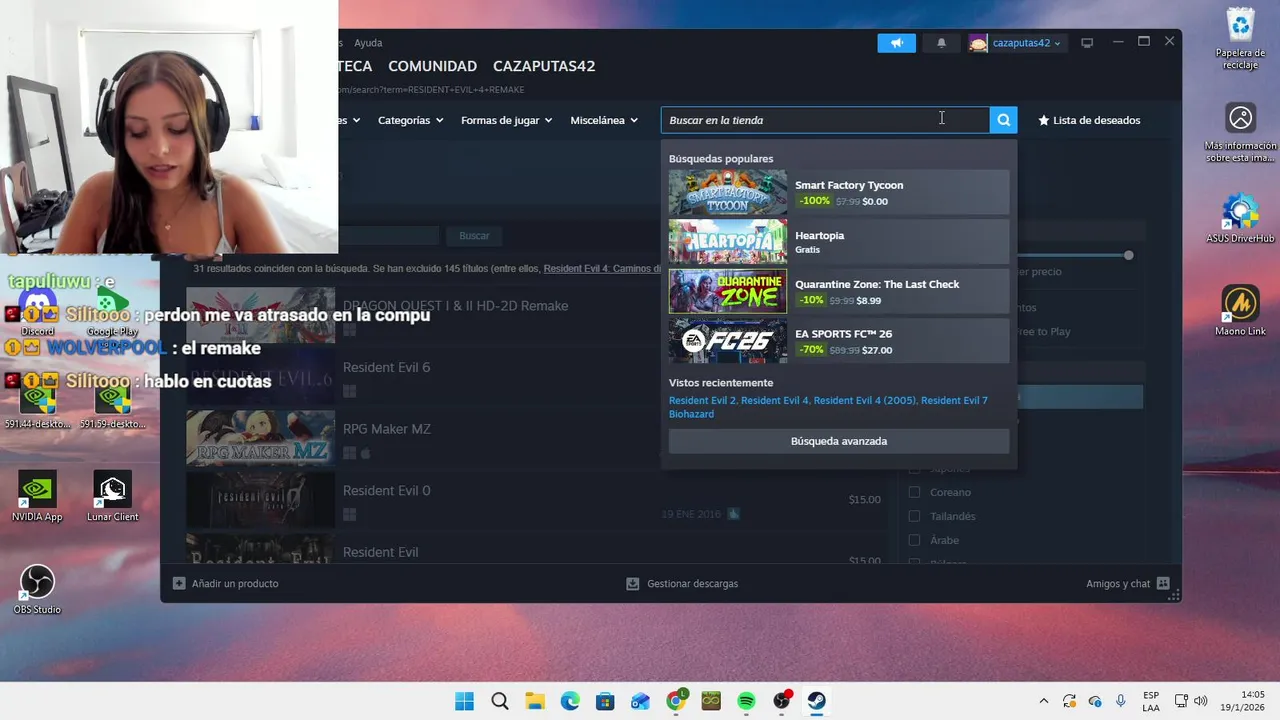Click the Buscar button beside results field
1280x720 pixels.
pyautogui.click(x=474, y=236)
